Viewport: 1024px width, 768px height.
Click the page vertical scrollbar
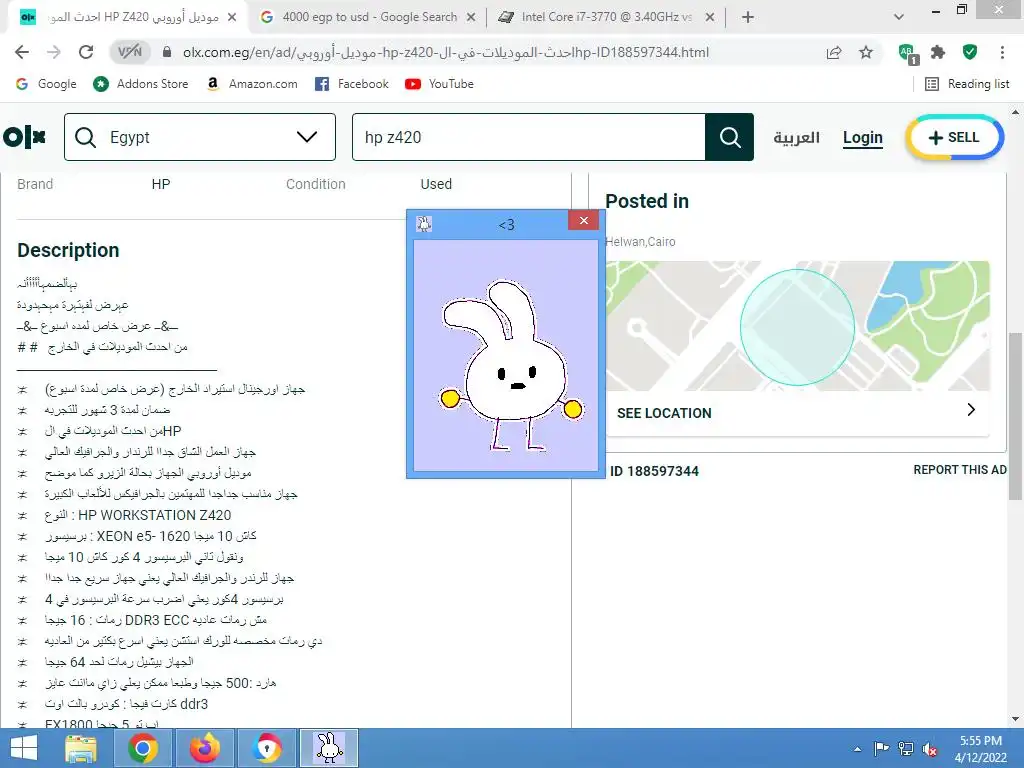pos(1015,418)
